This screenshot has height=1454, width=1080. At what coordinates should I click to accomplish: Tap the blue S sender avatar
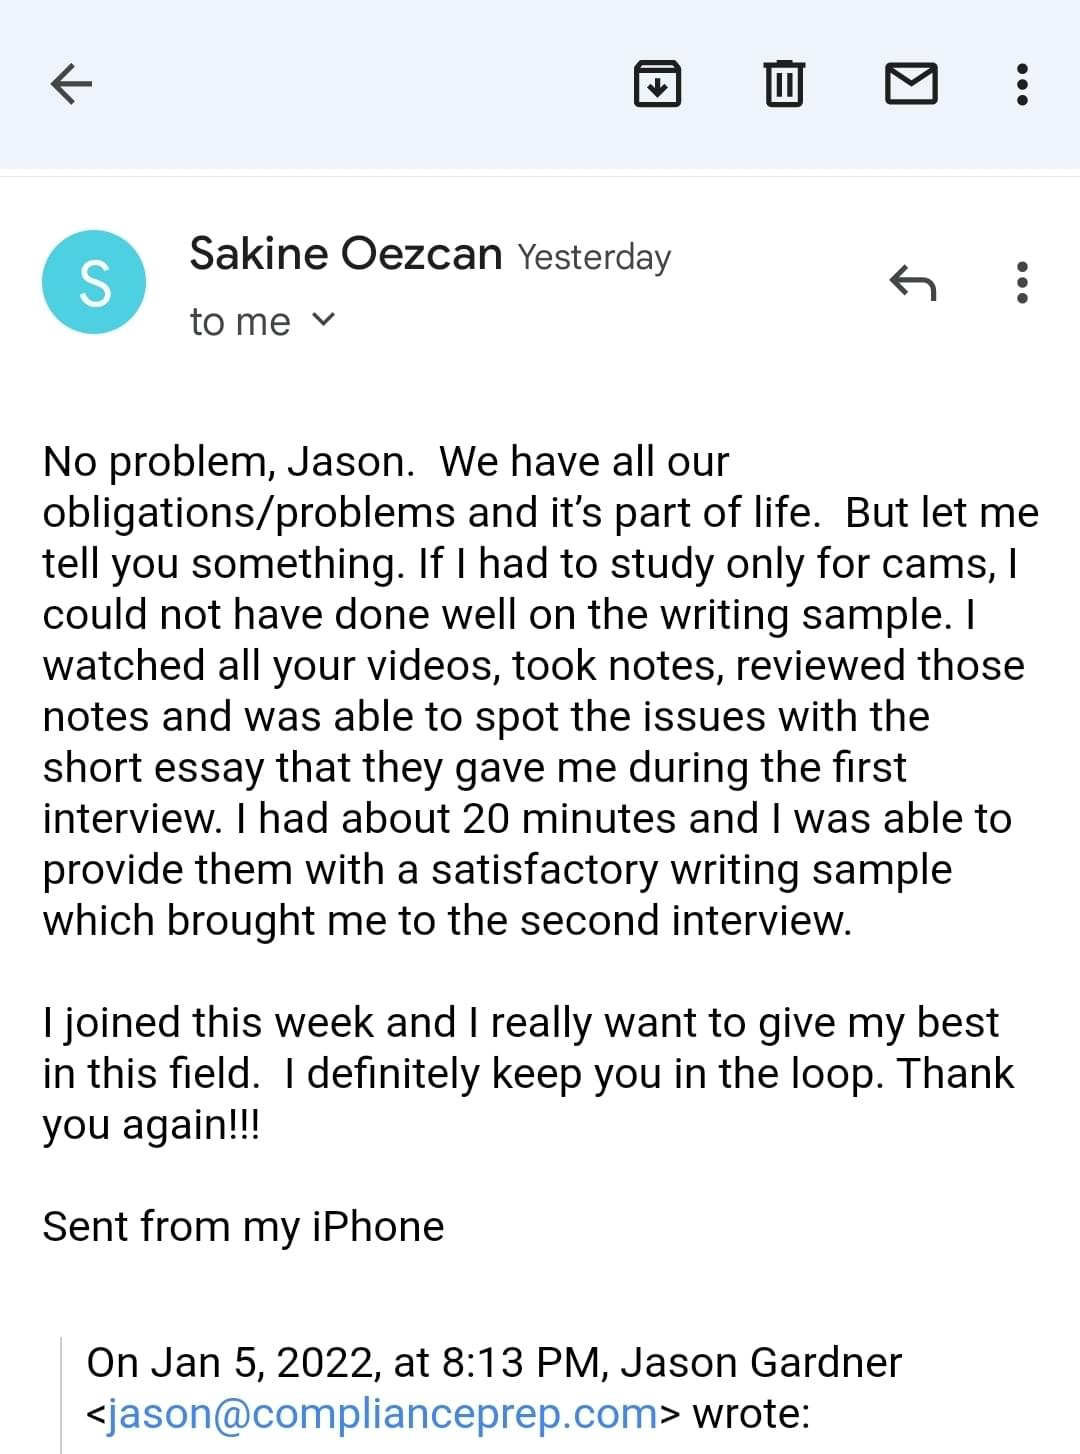94,282
